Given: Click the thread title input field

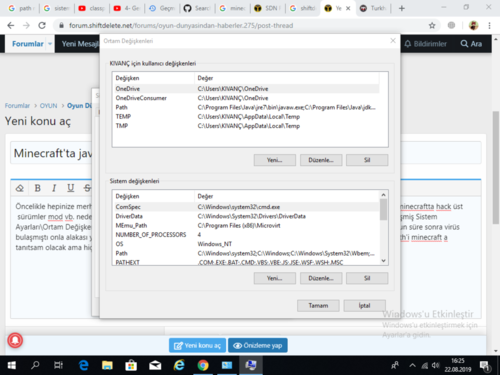Looking at the screenshot, I should click(52, 153).
